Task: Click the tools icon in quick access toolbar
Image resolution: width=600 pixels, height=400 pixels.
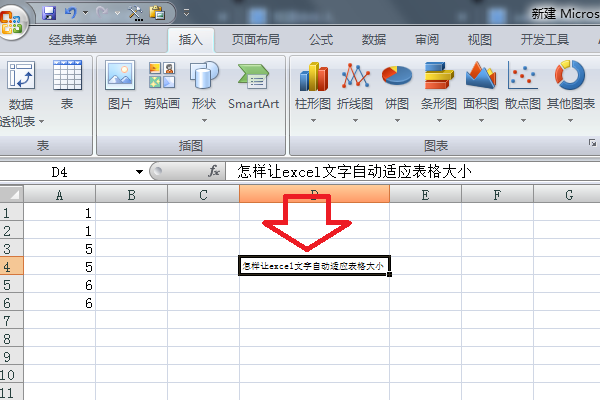Action: click(135, 13)
